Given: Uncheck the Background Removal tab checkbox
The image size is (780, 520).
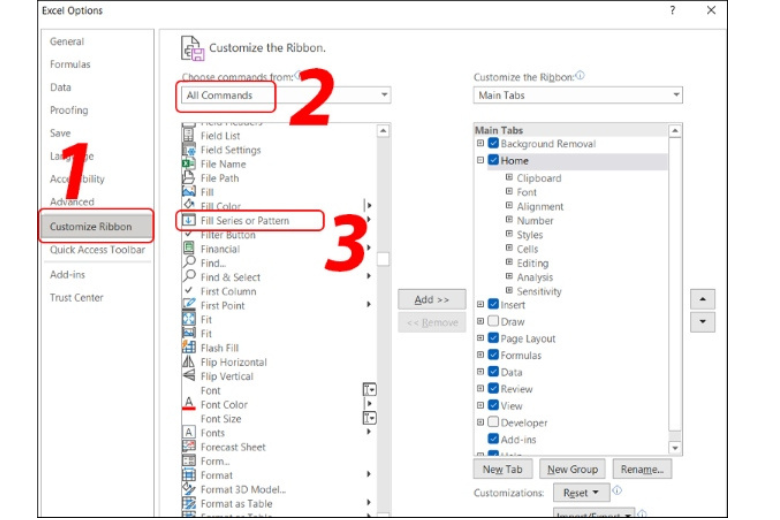Looking at the screenshot, I should click(493, 143).
